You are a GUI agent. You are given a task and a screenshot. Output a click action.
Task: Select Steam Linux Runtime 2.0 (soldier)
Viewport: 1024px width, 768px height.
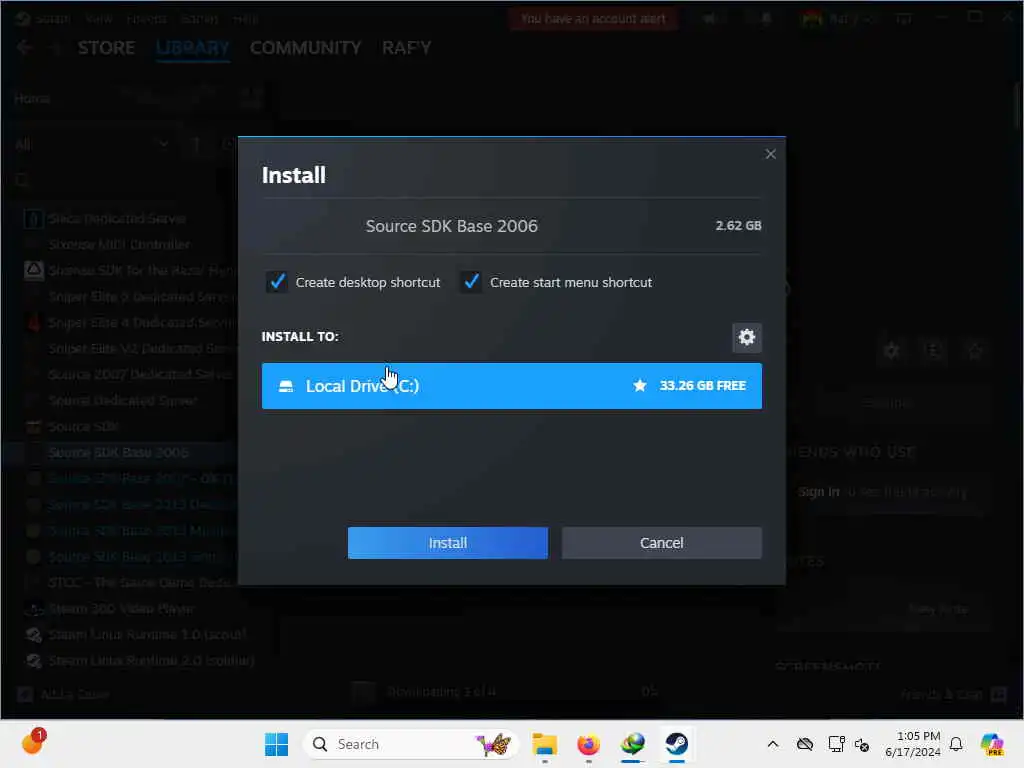tap(152, 661)
